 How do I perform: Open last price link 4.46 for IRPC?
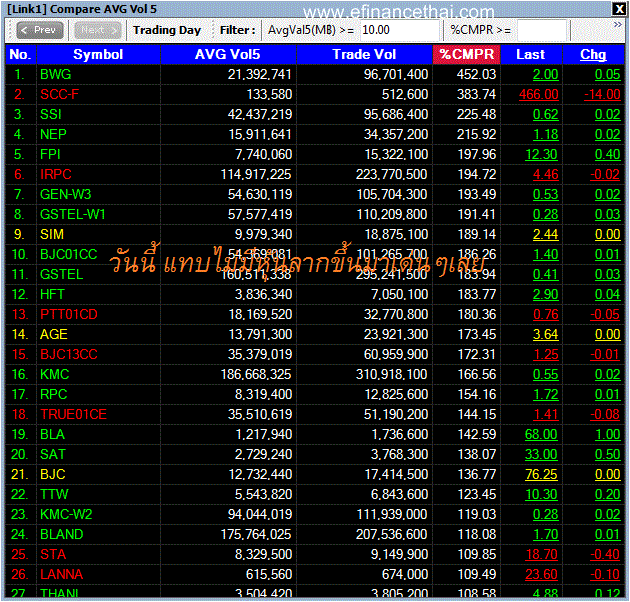(546, 174)
